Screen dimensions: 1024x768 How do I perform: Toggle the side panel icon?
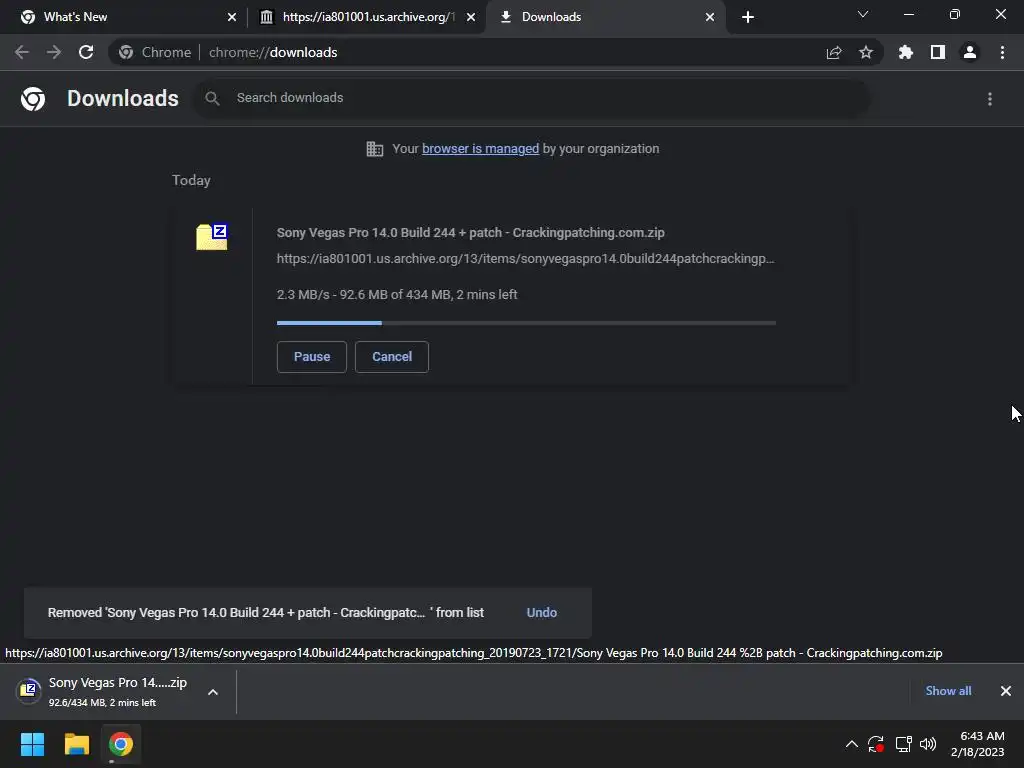tap(938, 52)
